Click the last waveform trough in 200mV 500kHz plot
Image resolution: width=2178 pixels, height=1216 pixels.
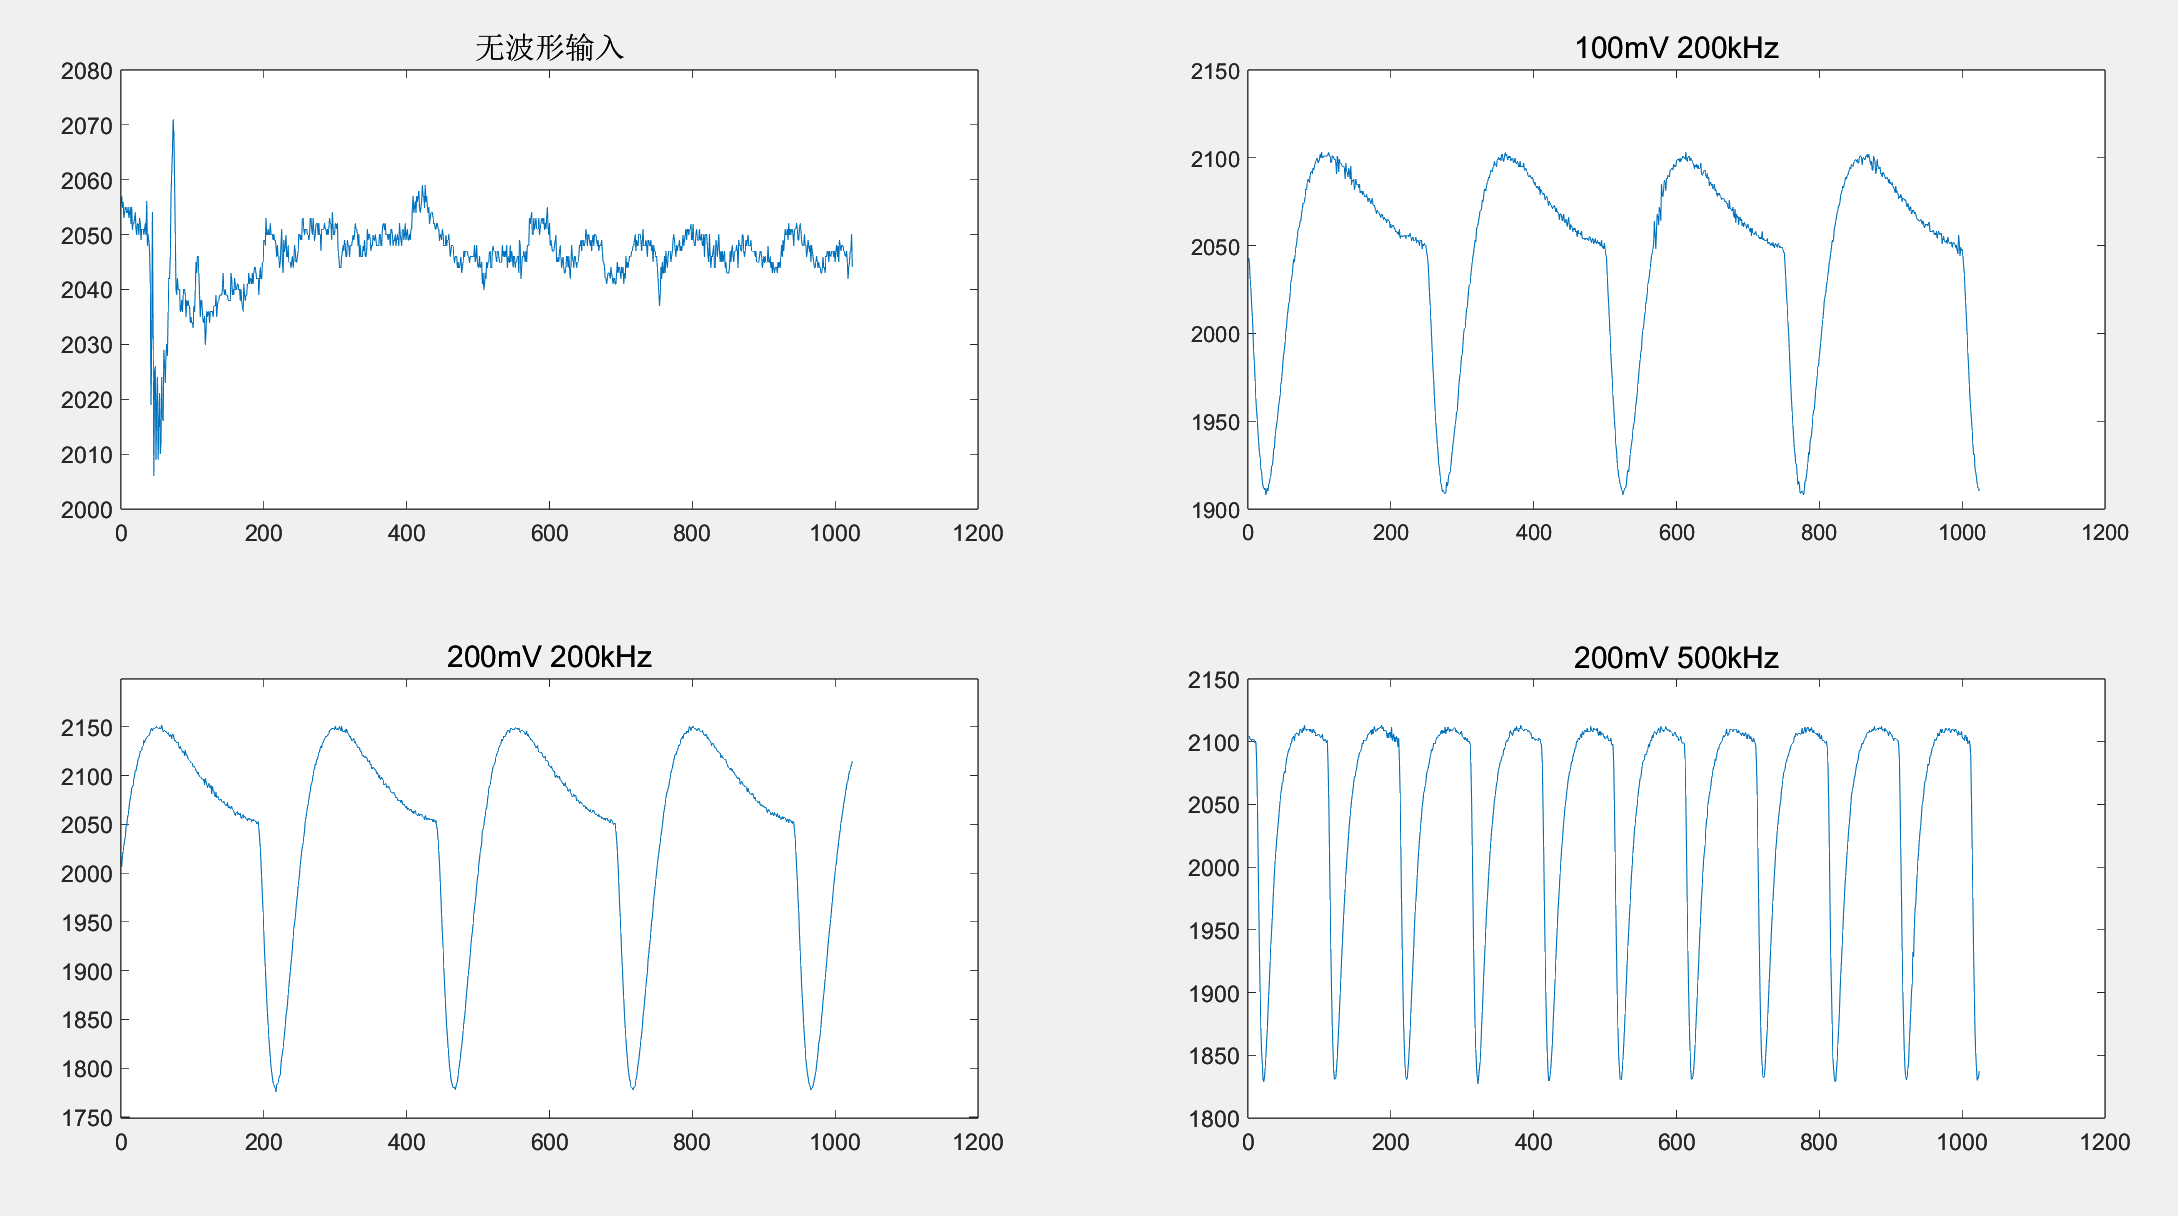pyautogui.click(x=1977, y=1078)
